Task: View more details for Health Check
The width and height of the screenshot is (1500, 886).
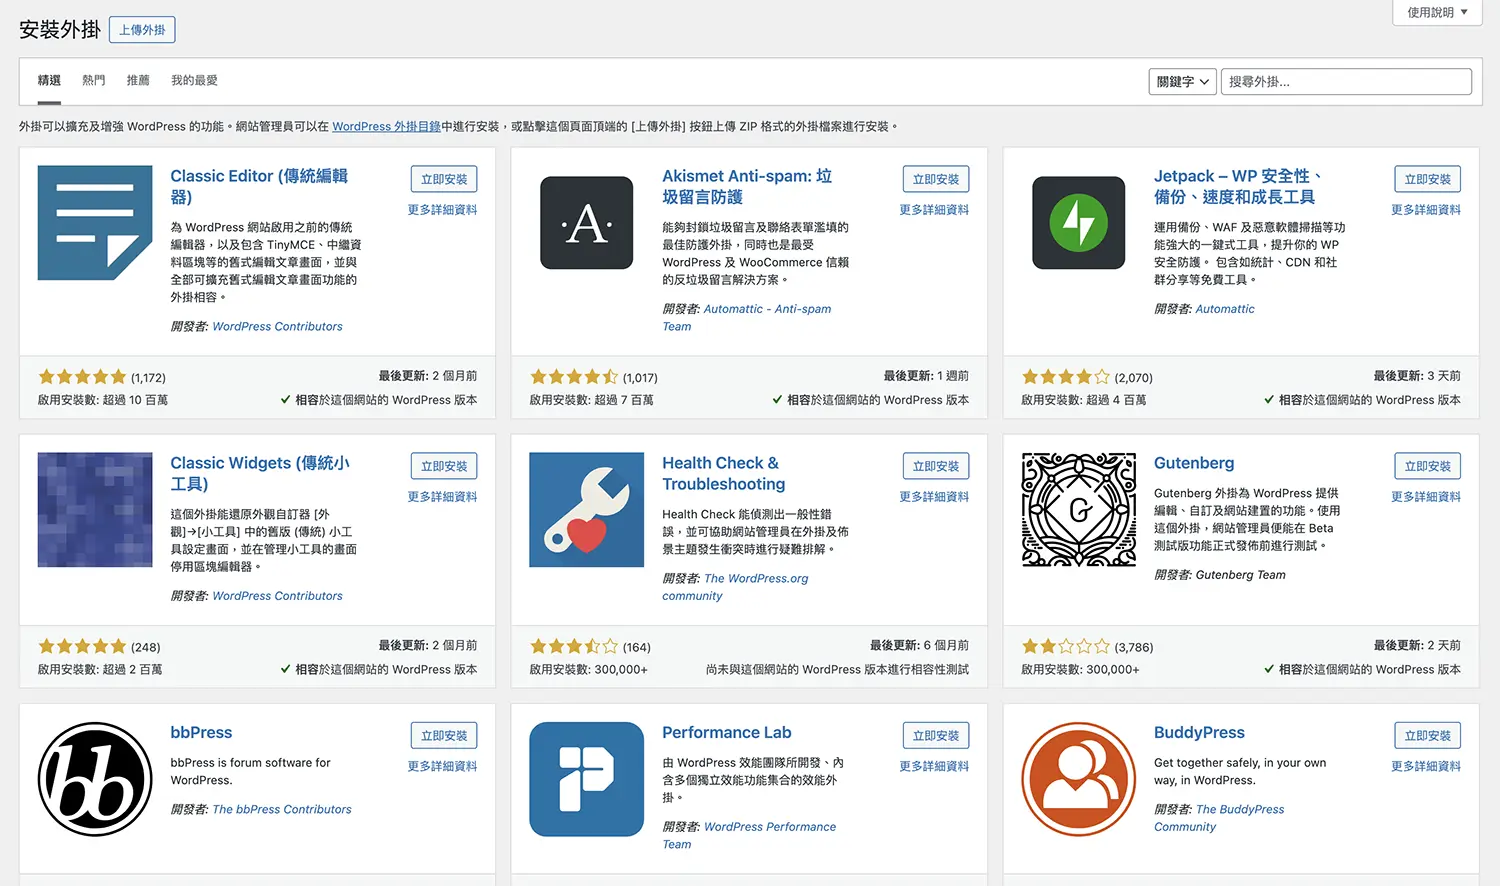Action: point(934,497)
